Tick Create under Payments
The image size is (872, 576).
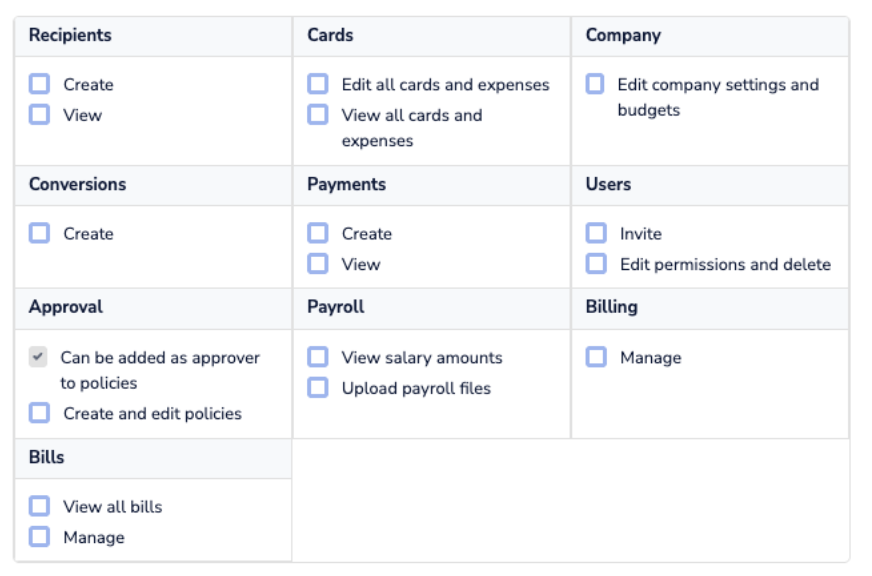pyautogui.click(x=318, y=233)
